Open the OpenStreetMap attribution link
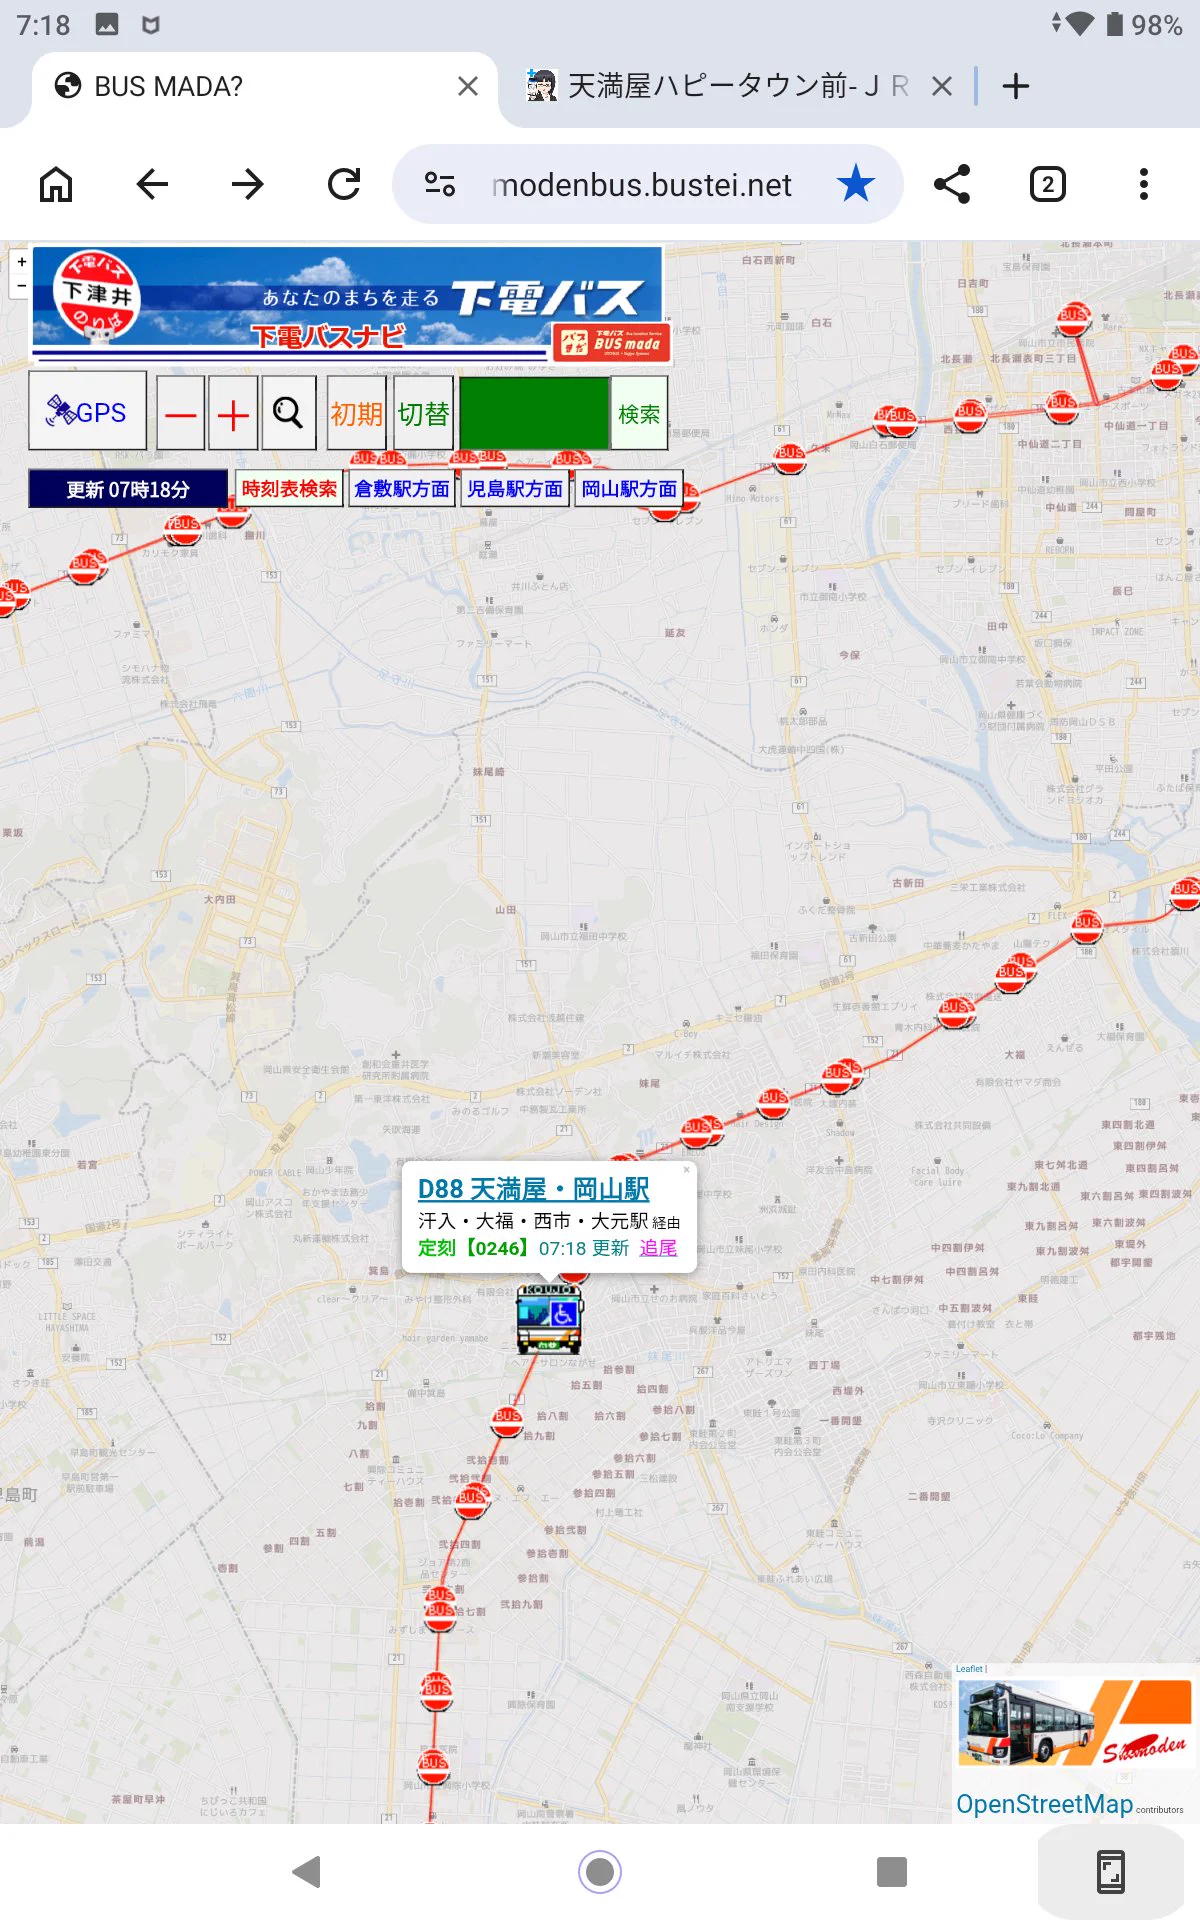This screenshot has height=1920, width=1200. (1045, 1804)
